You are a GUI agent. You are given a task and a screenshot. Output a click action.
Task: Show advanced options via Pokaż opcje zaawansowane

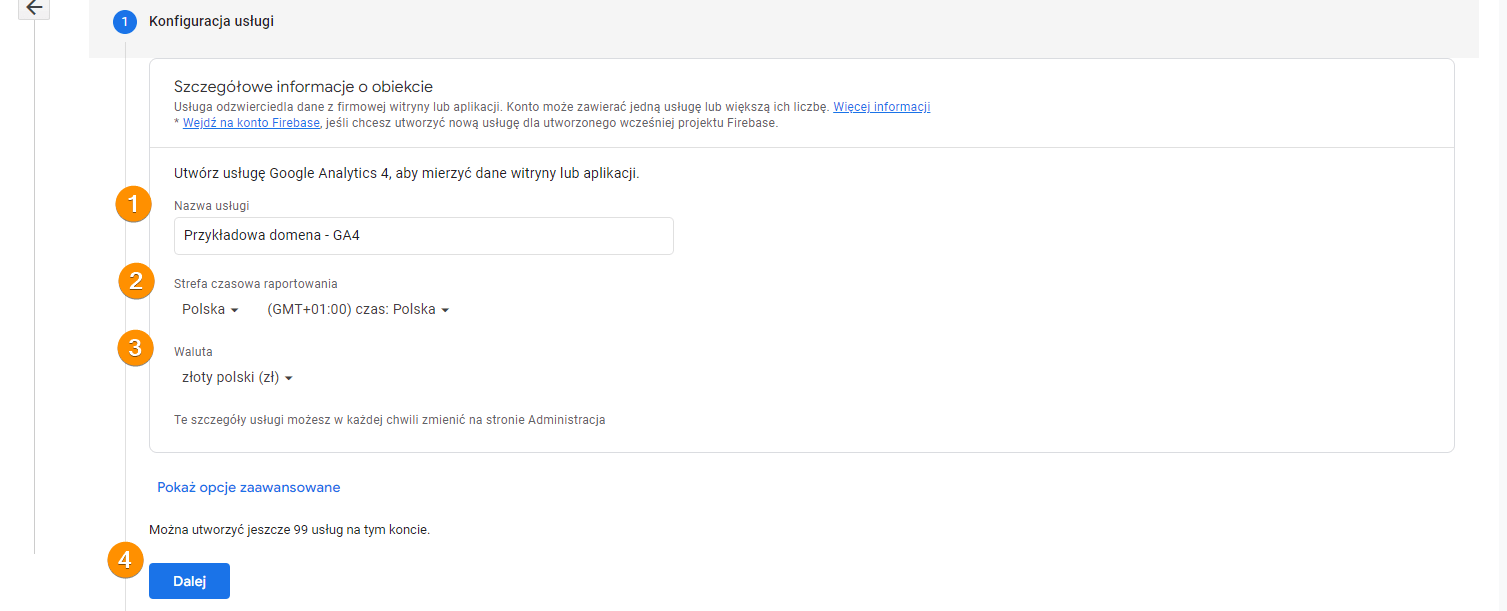(248, 488)
